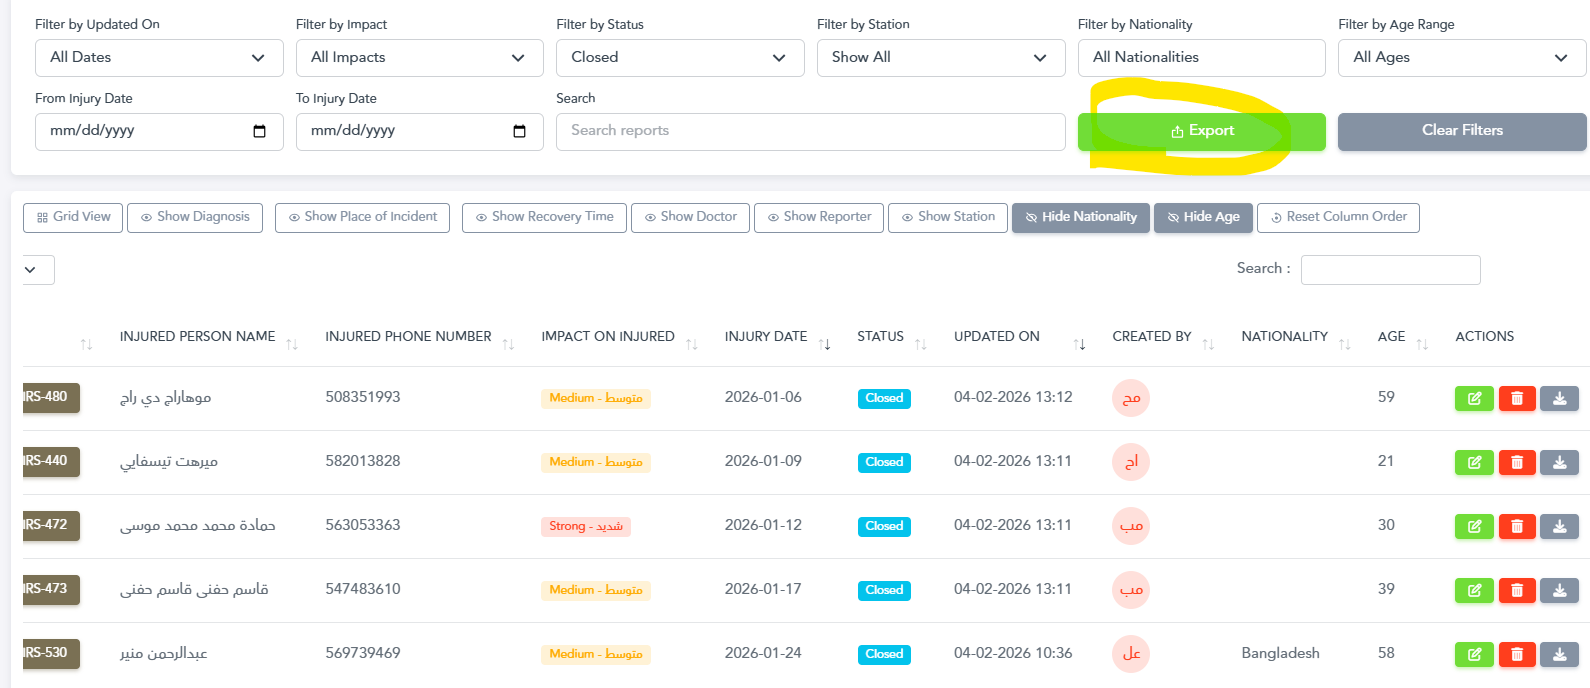Viewport: 1590px width, 688px height.
Task: Switch to Grid View
Action: coord(73,217)
